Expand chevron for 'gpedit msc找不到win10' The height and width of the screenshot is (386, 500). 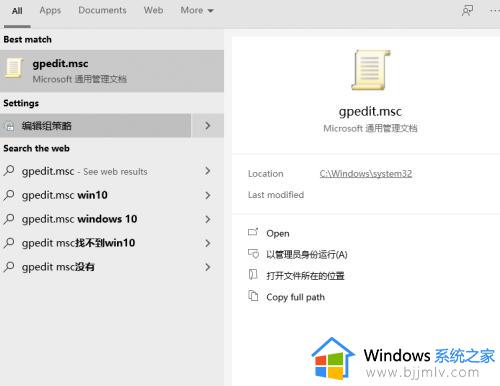point(208,243)
